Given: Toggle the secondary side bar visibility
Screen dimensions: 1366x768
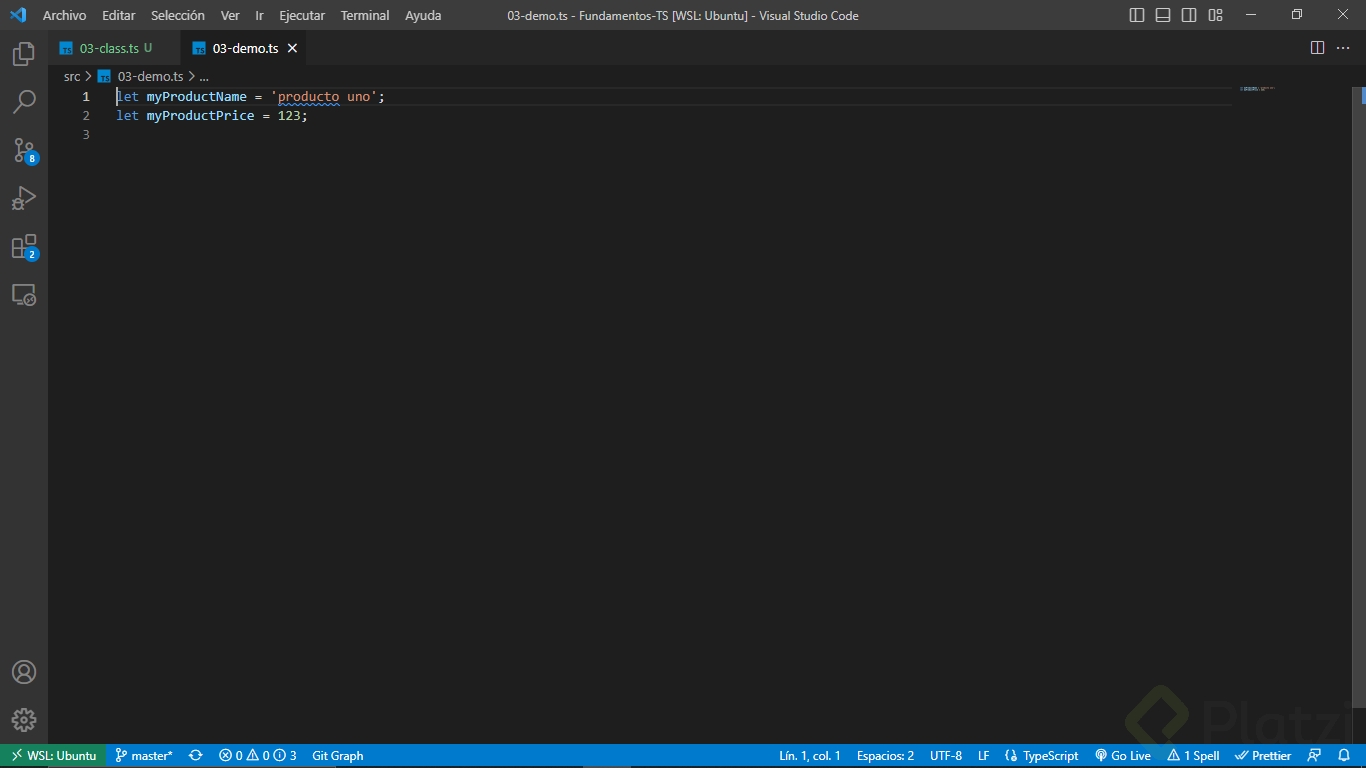Looking at the screenshot, I should point(1189,15).
